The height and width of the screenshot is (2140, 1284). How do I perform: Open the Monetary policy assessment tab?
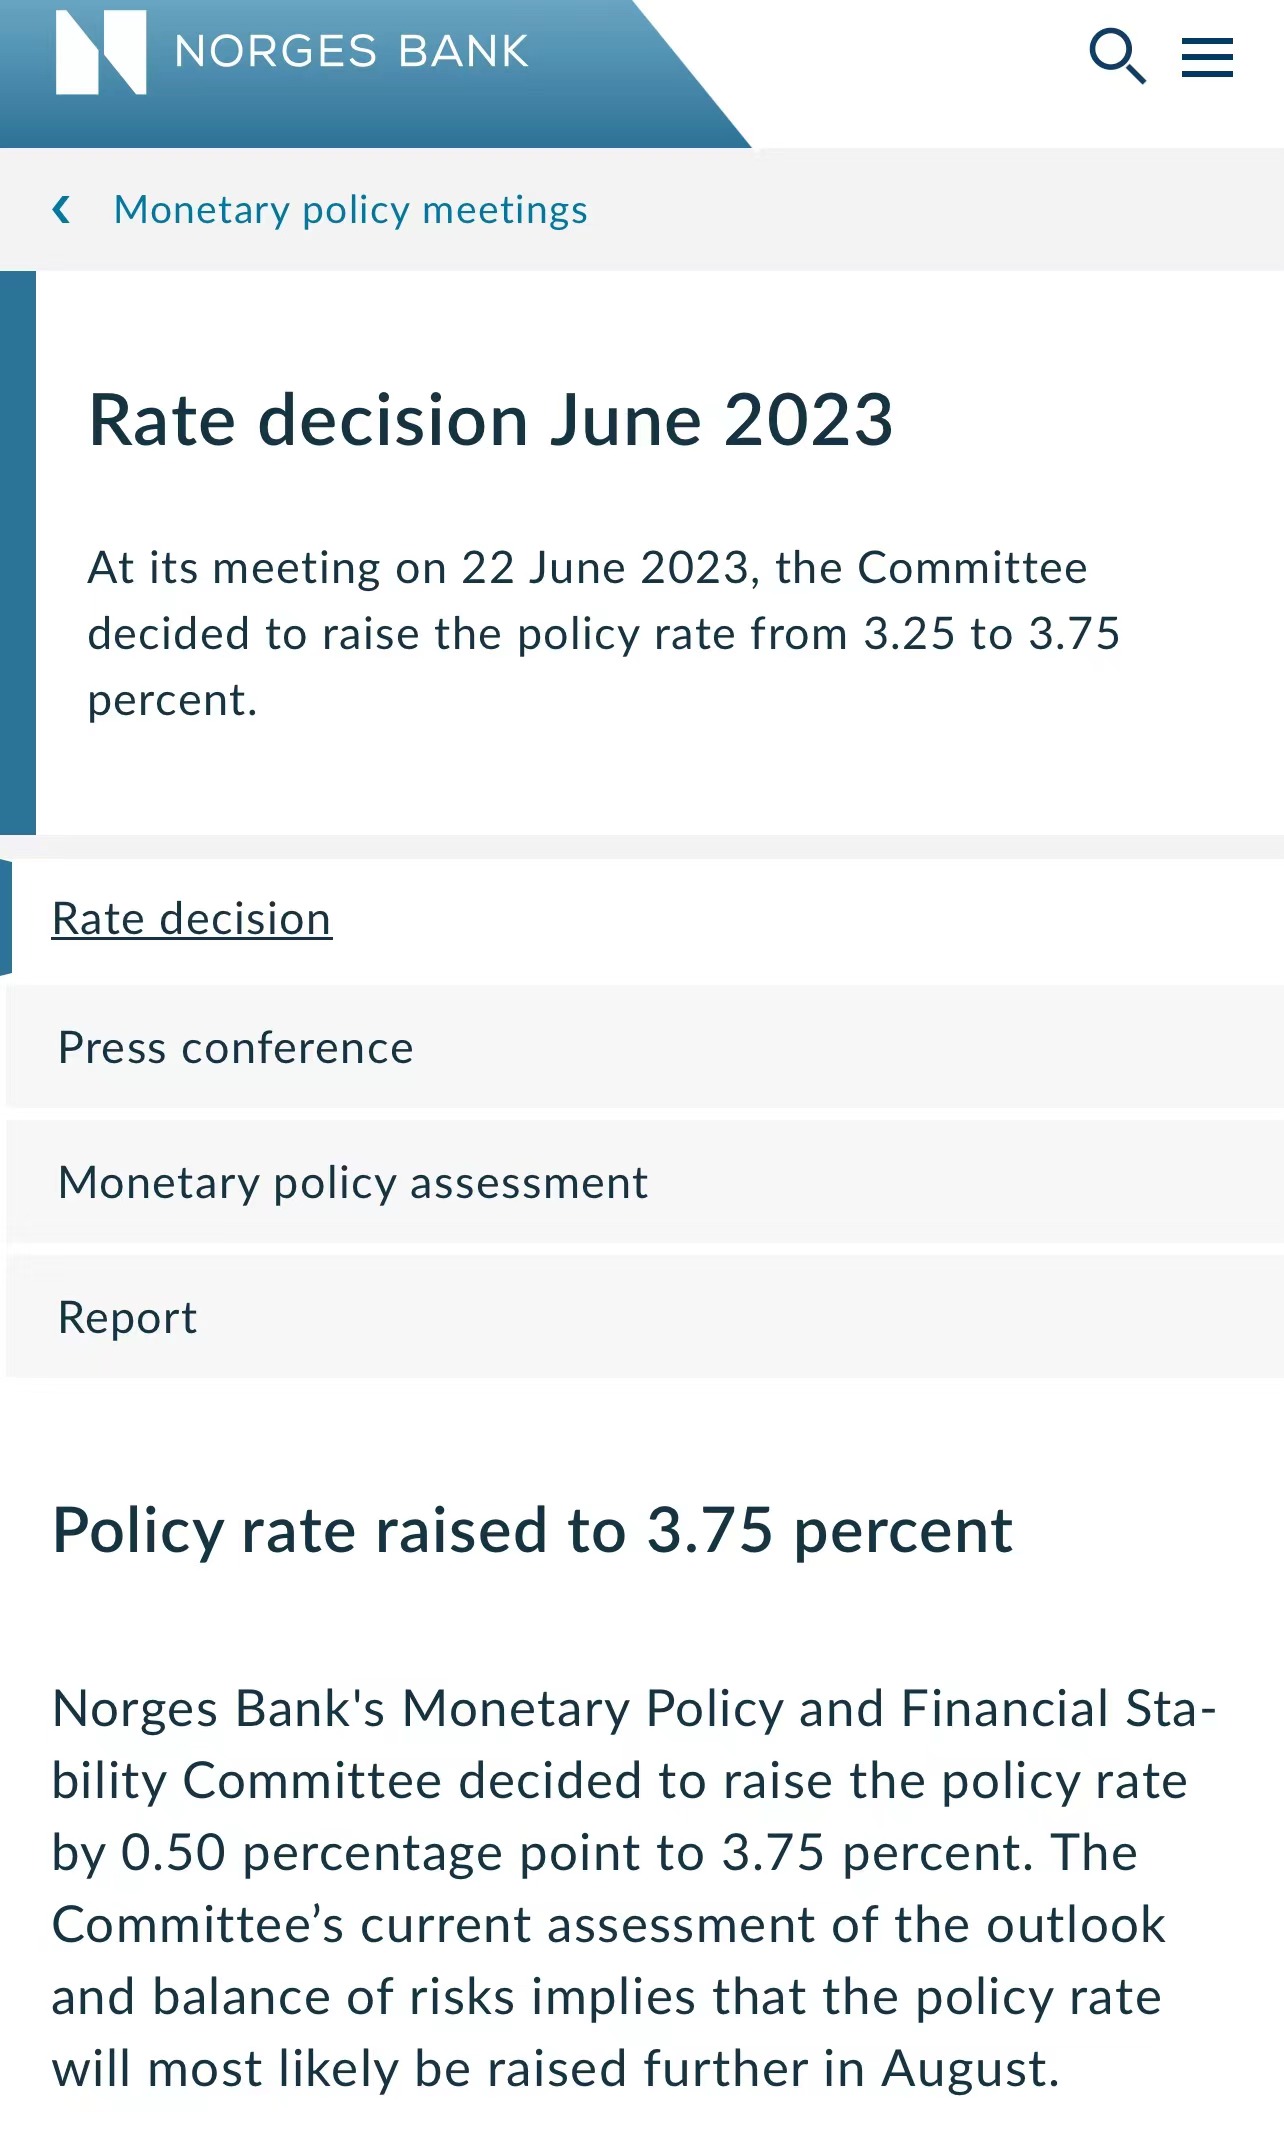[x=353, y=1183]
